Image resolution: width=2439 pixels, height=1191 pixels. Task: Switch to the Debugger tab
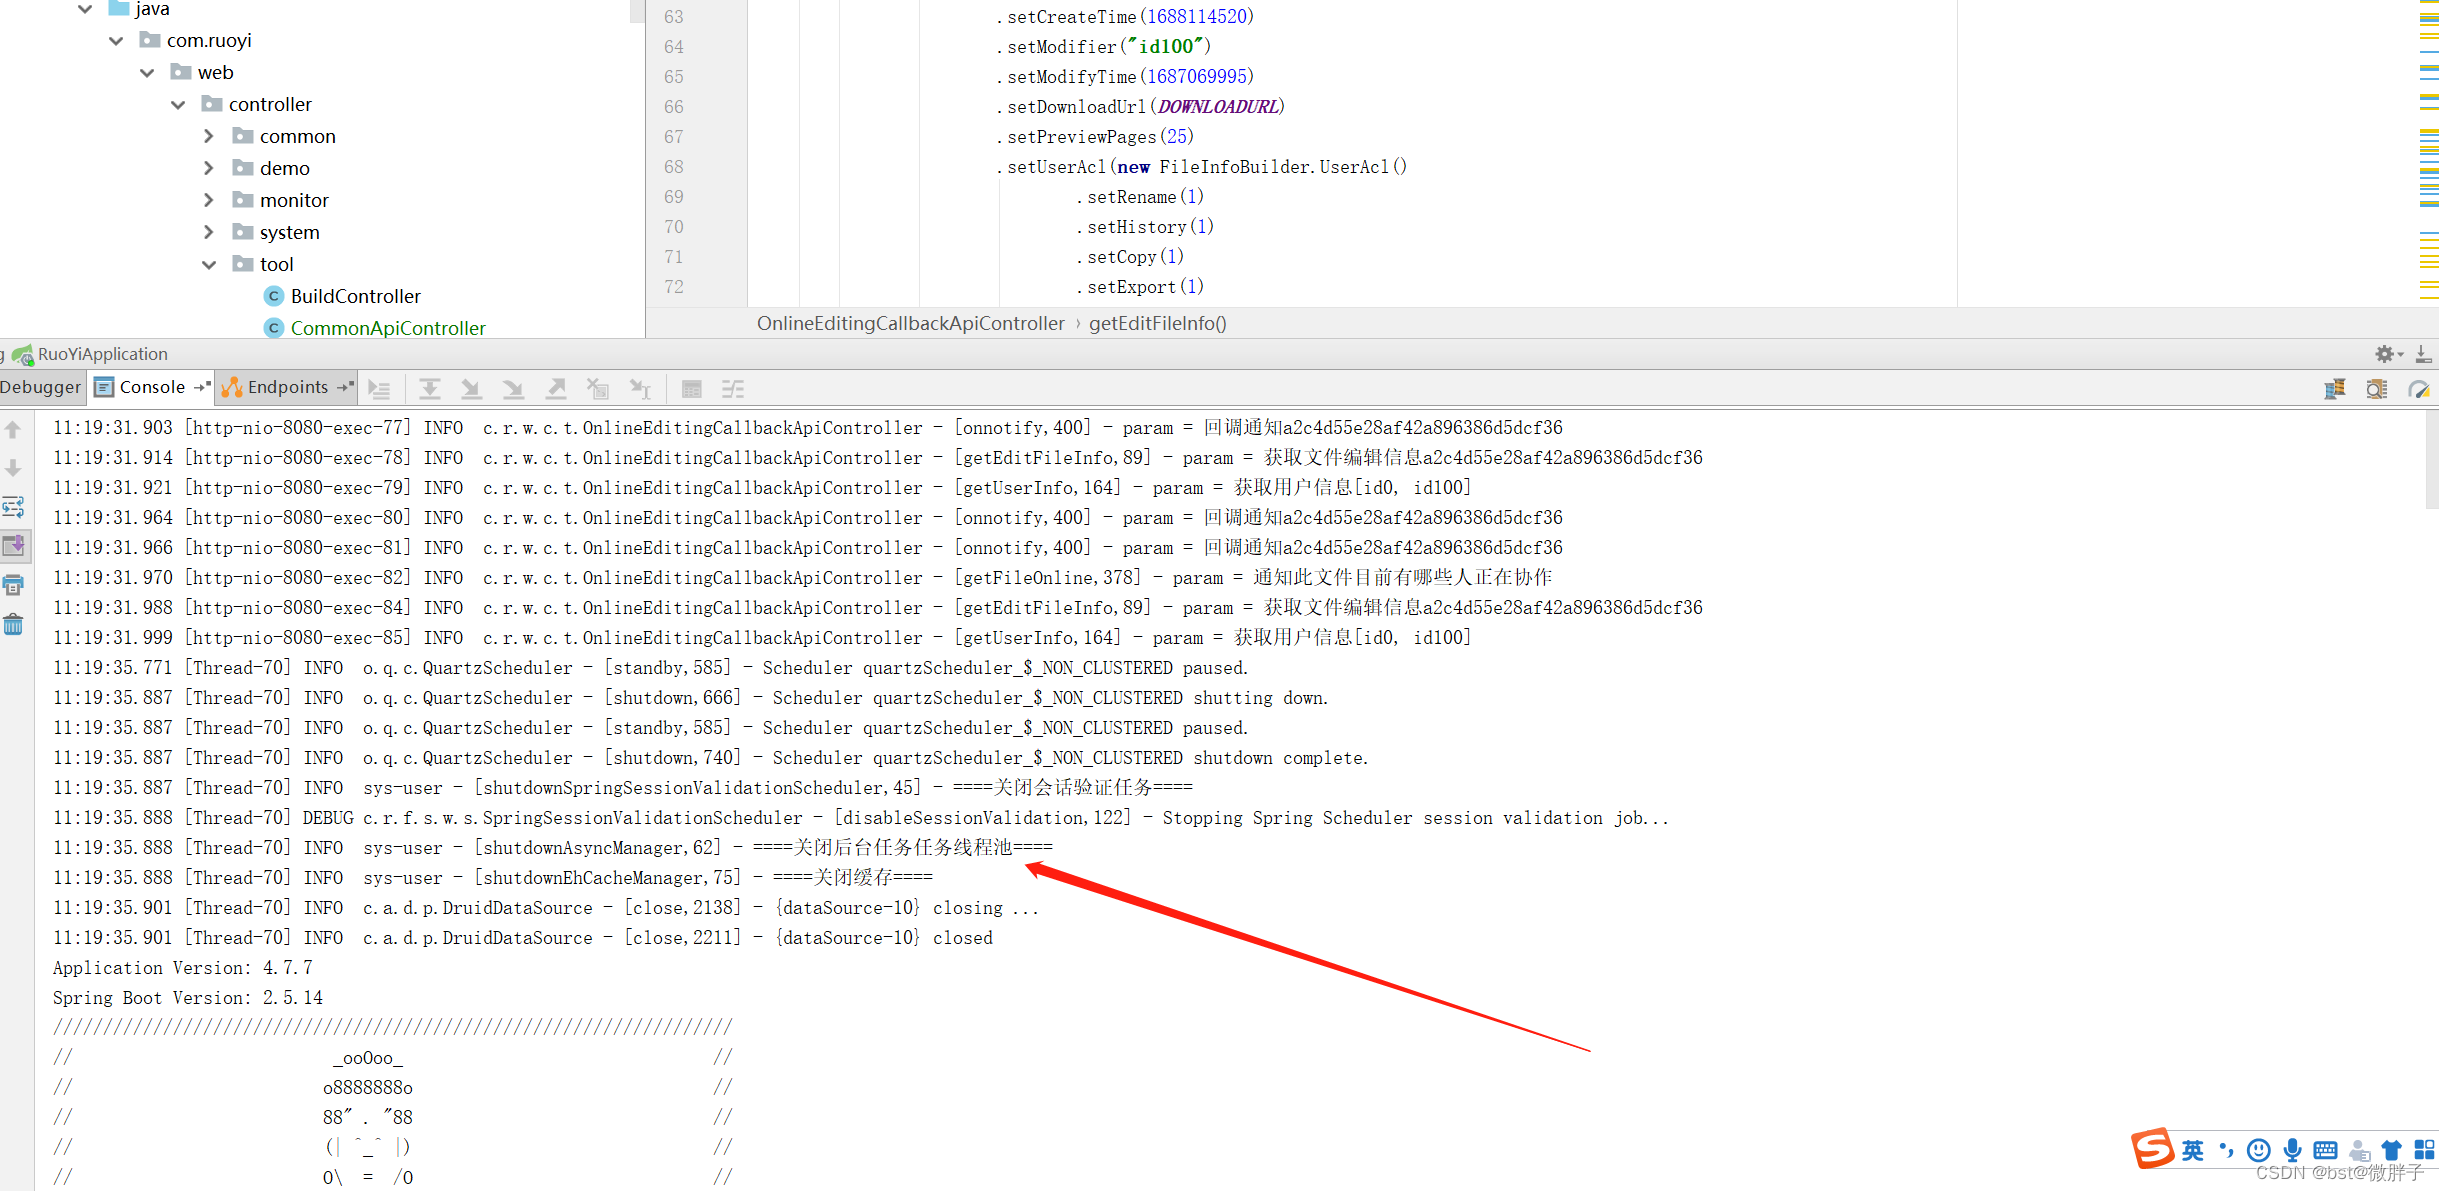click(x=41, y=387)
